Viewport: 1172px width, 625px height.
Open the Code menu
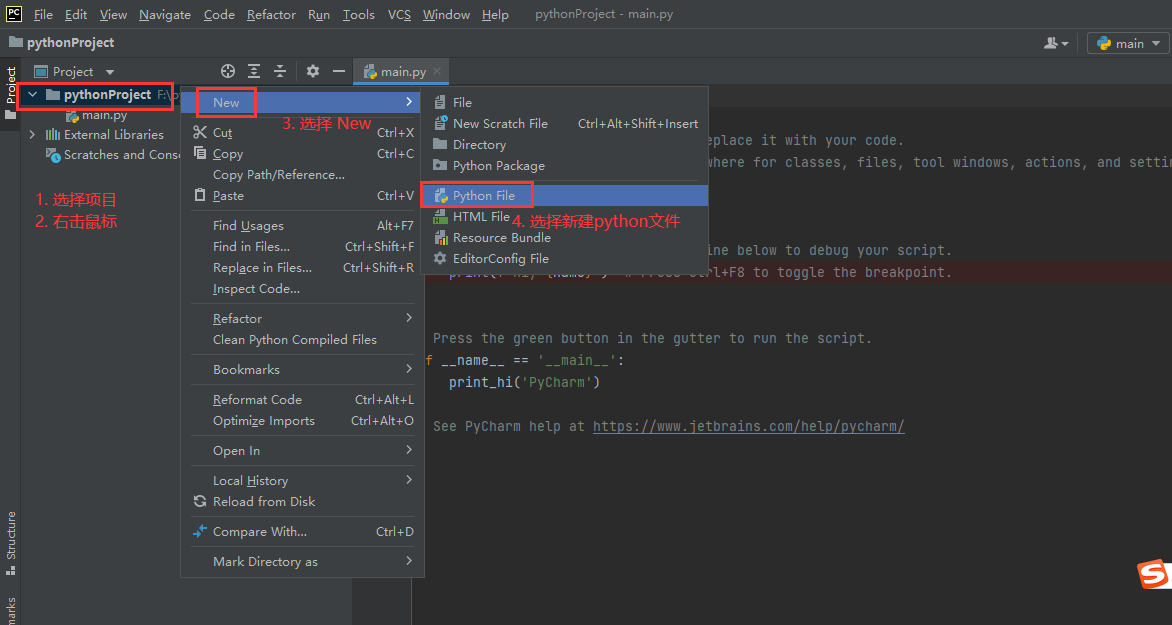219,15
